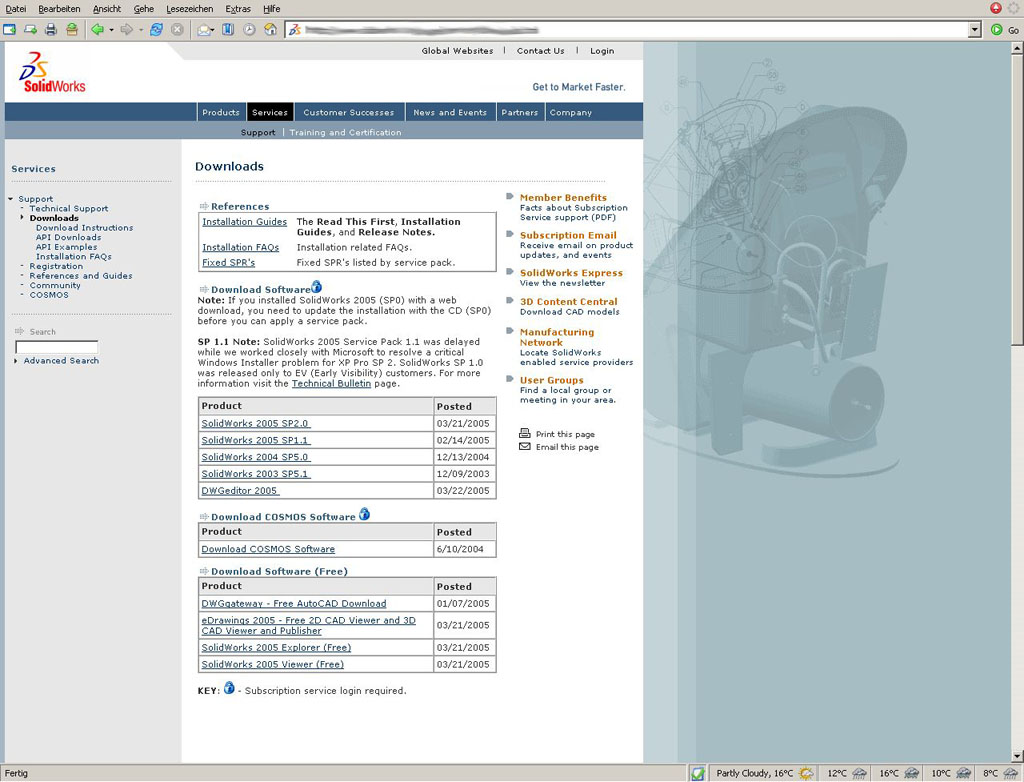1024x782 pixels.
Task: Click the vertical scrollbar down arrow
Action: pyautogui.click(x=1017, y=757)
